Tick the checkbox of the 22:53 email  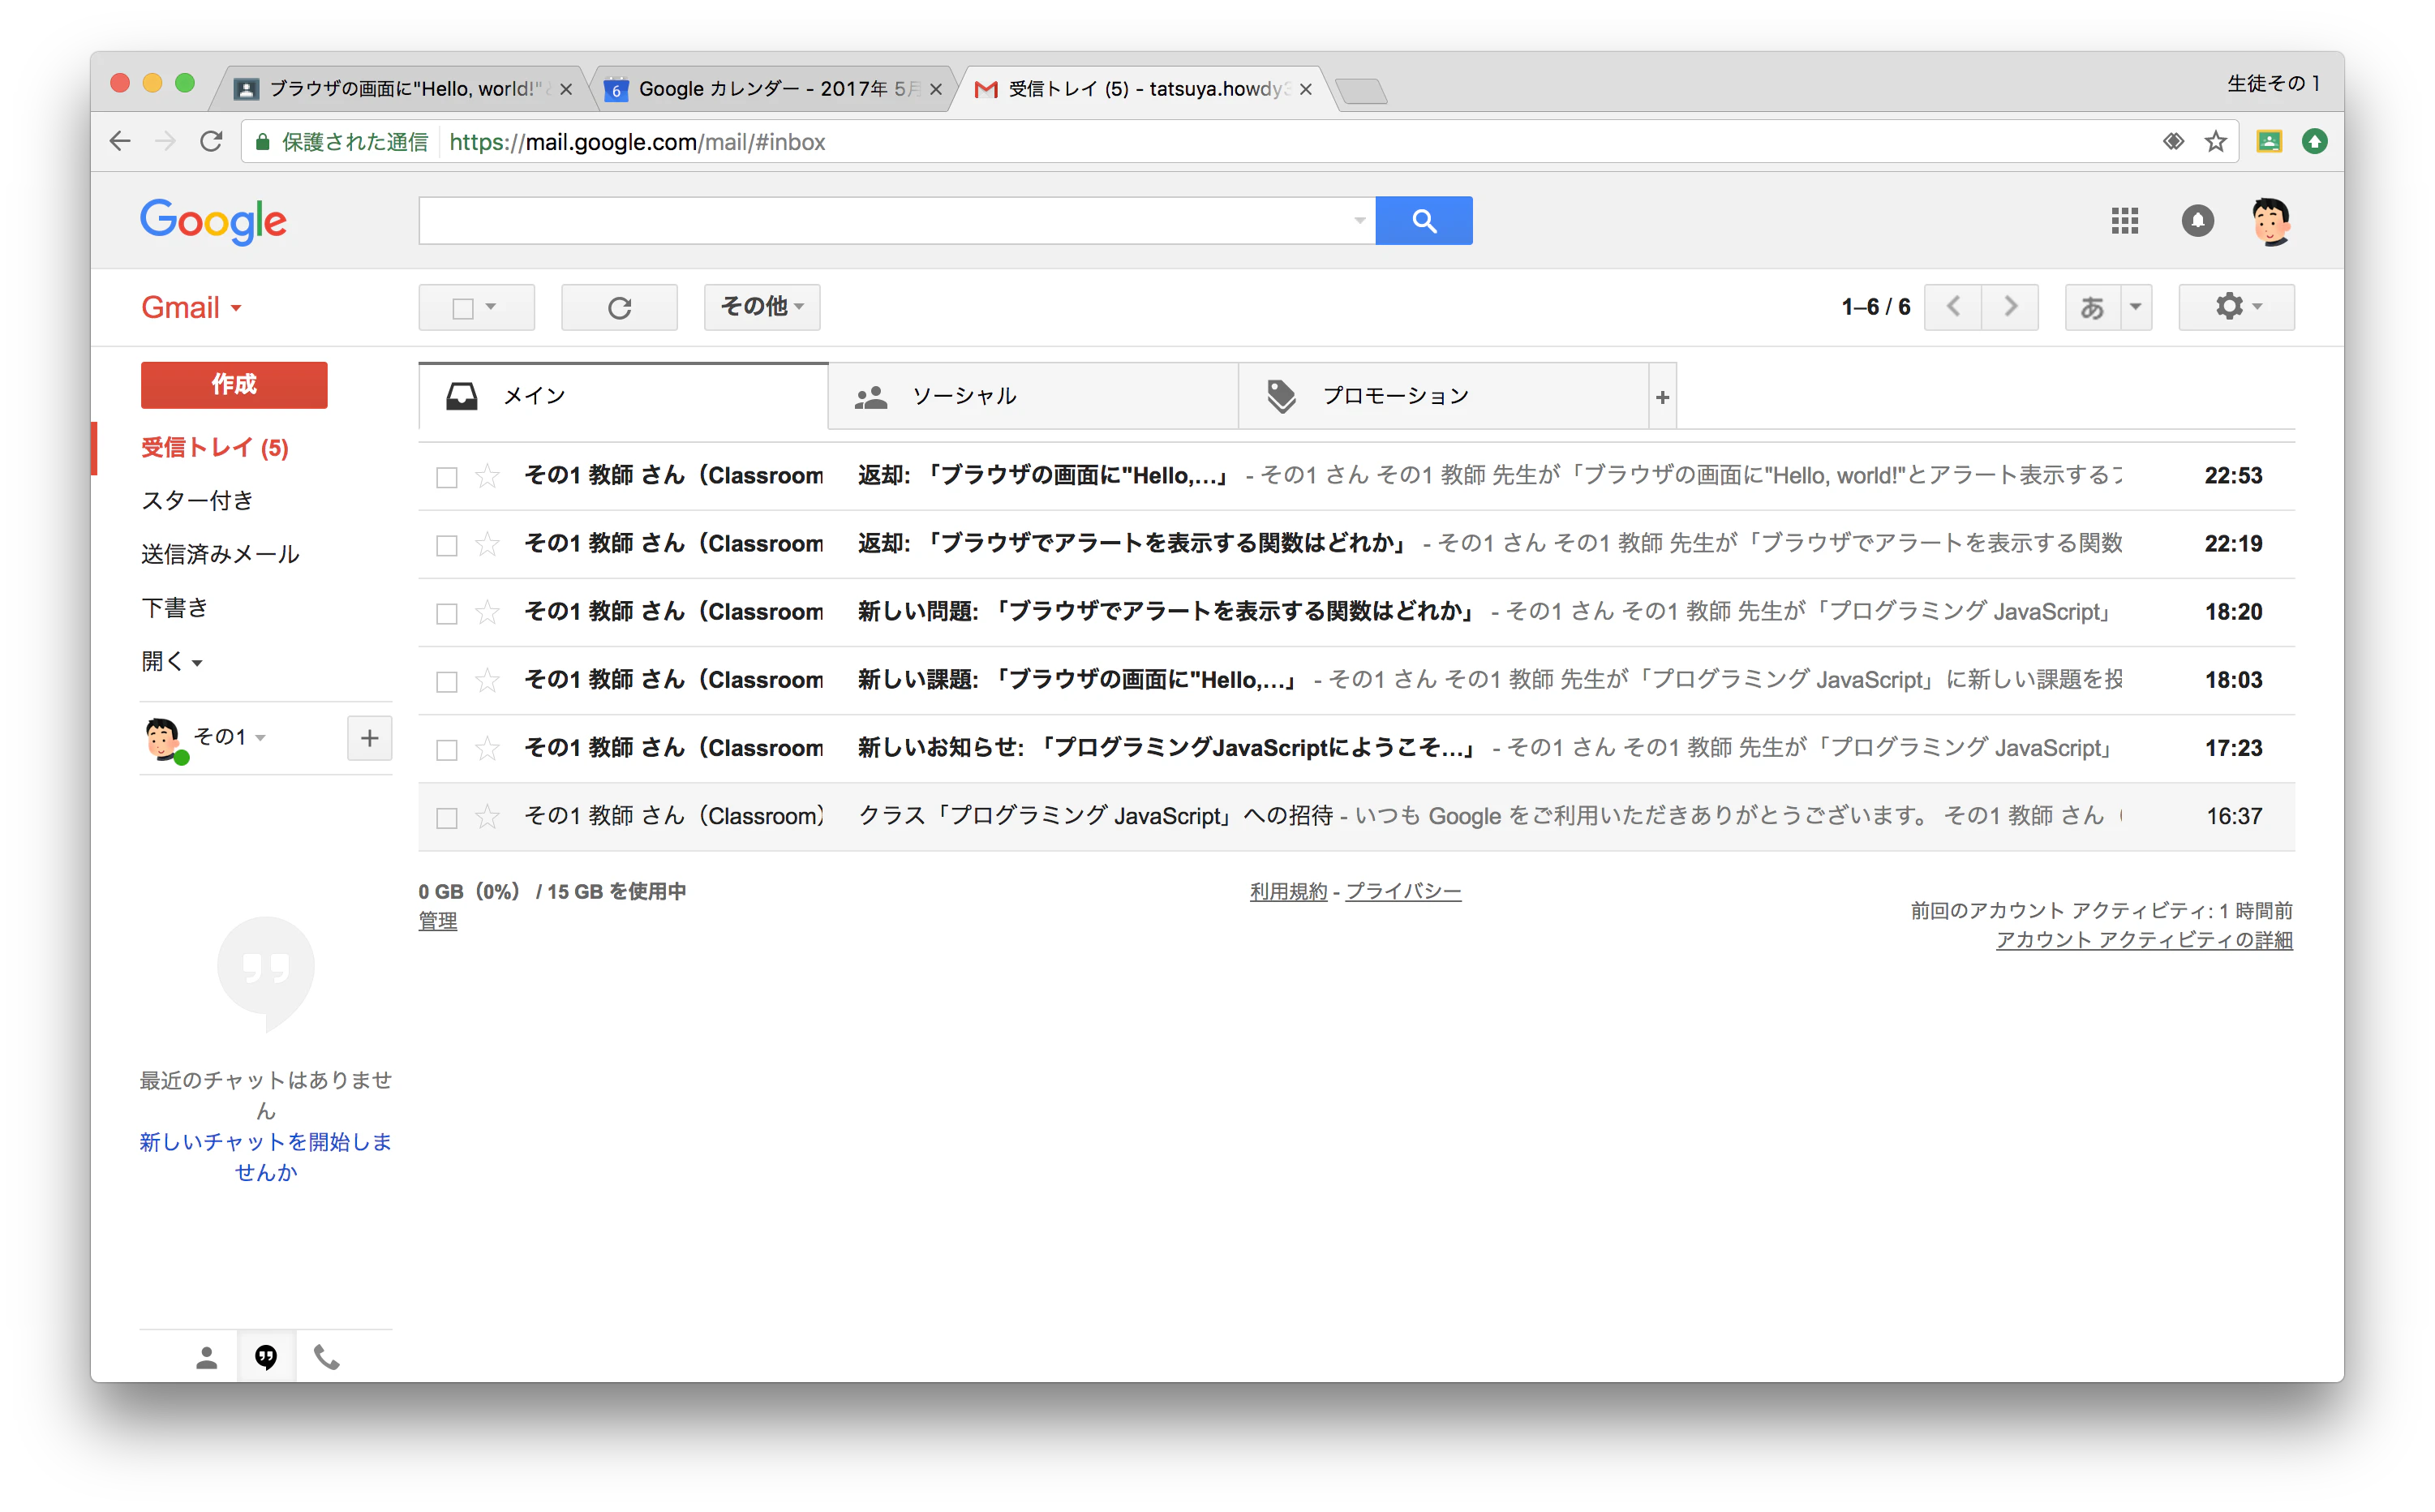pyautogui.click(x=447, y=477)
